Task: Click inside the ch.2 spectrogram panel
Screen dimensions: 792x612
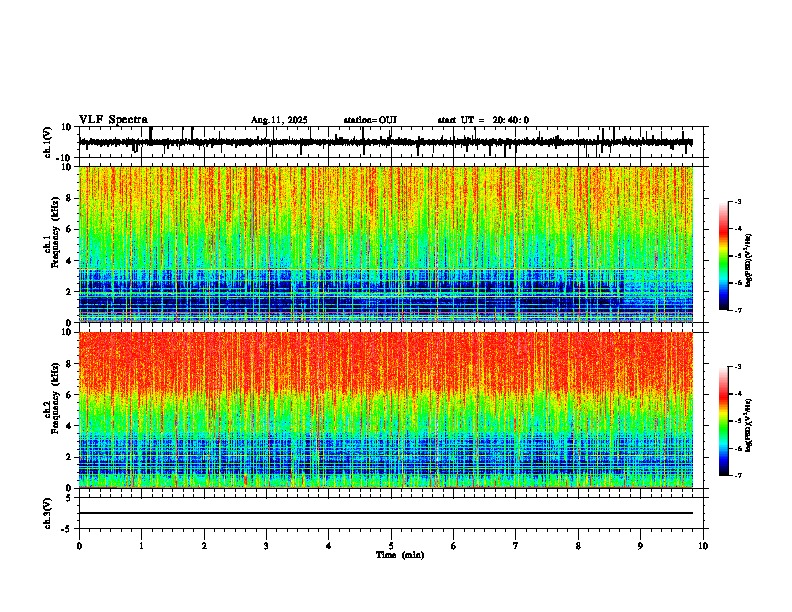Action: pos(386,410)
